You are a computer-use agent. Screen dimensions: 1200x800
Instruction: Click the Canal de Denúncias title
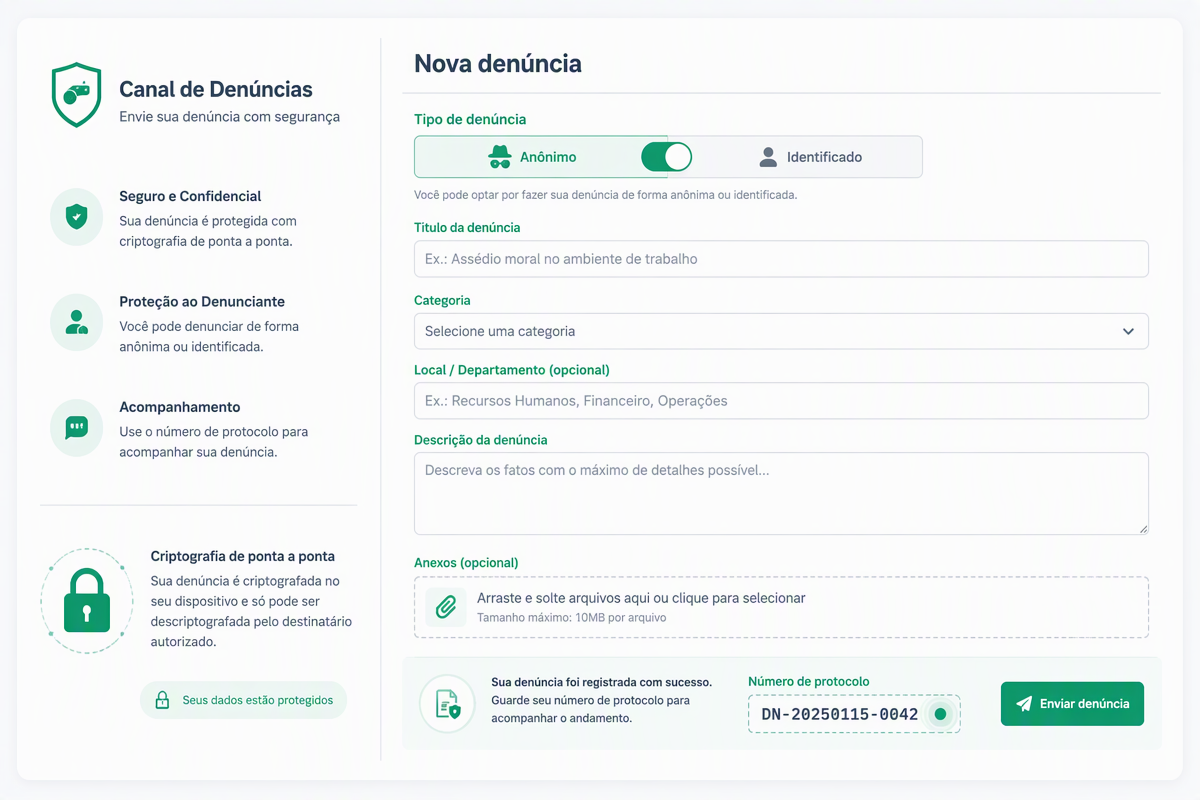(216, 89)
